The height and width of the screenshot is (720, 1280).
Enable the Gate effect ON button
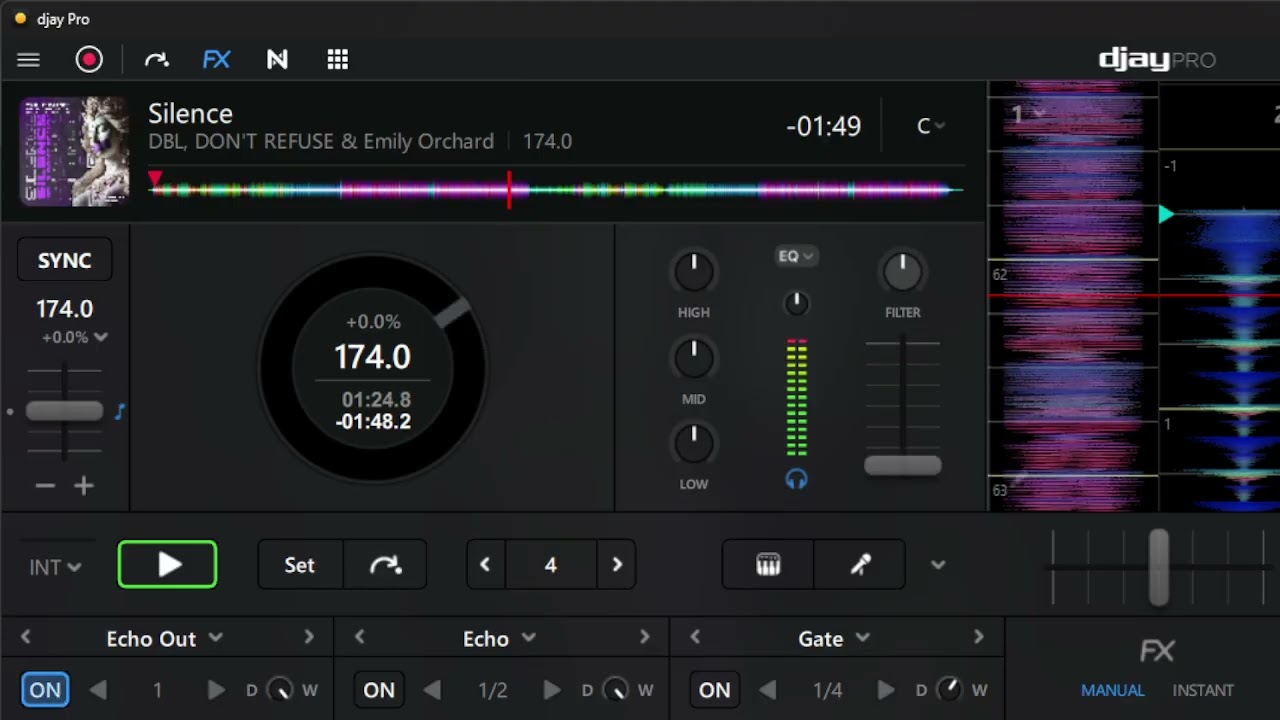[714, 690]
